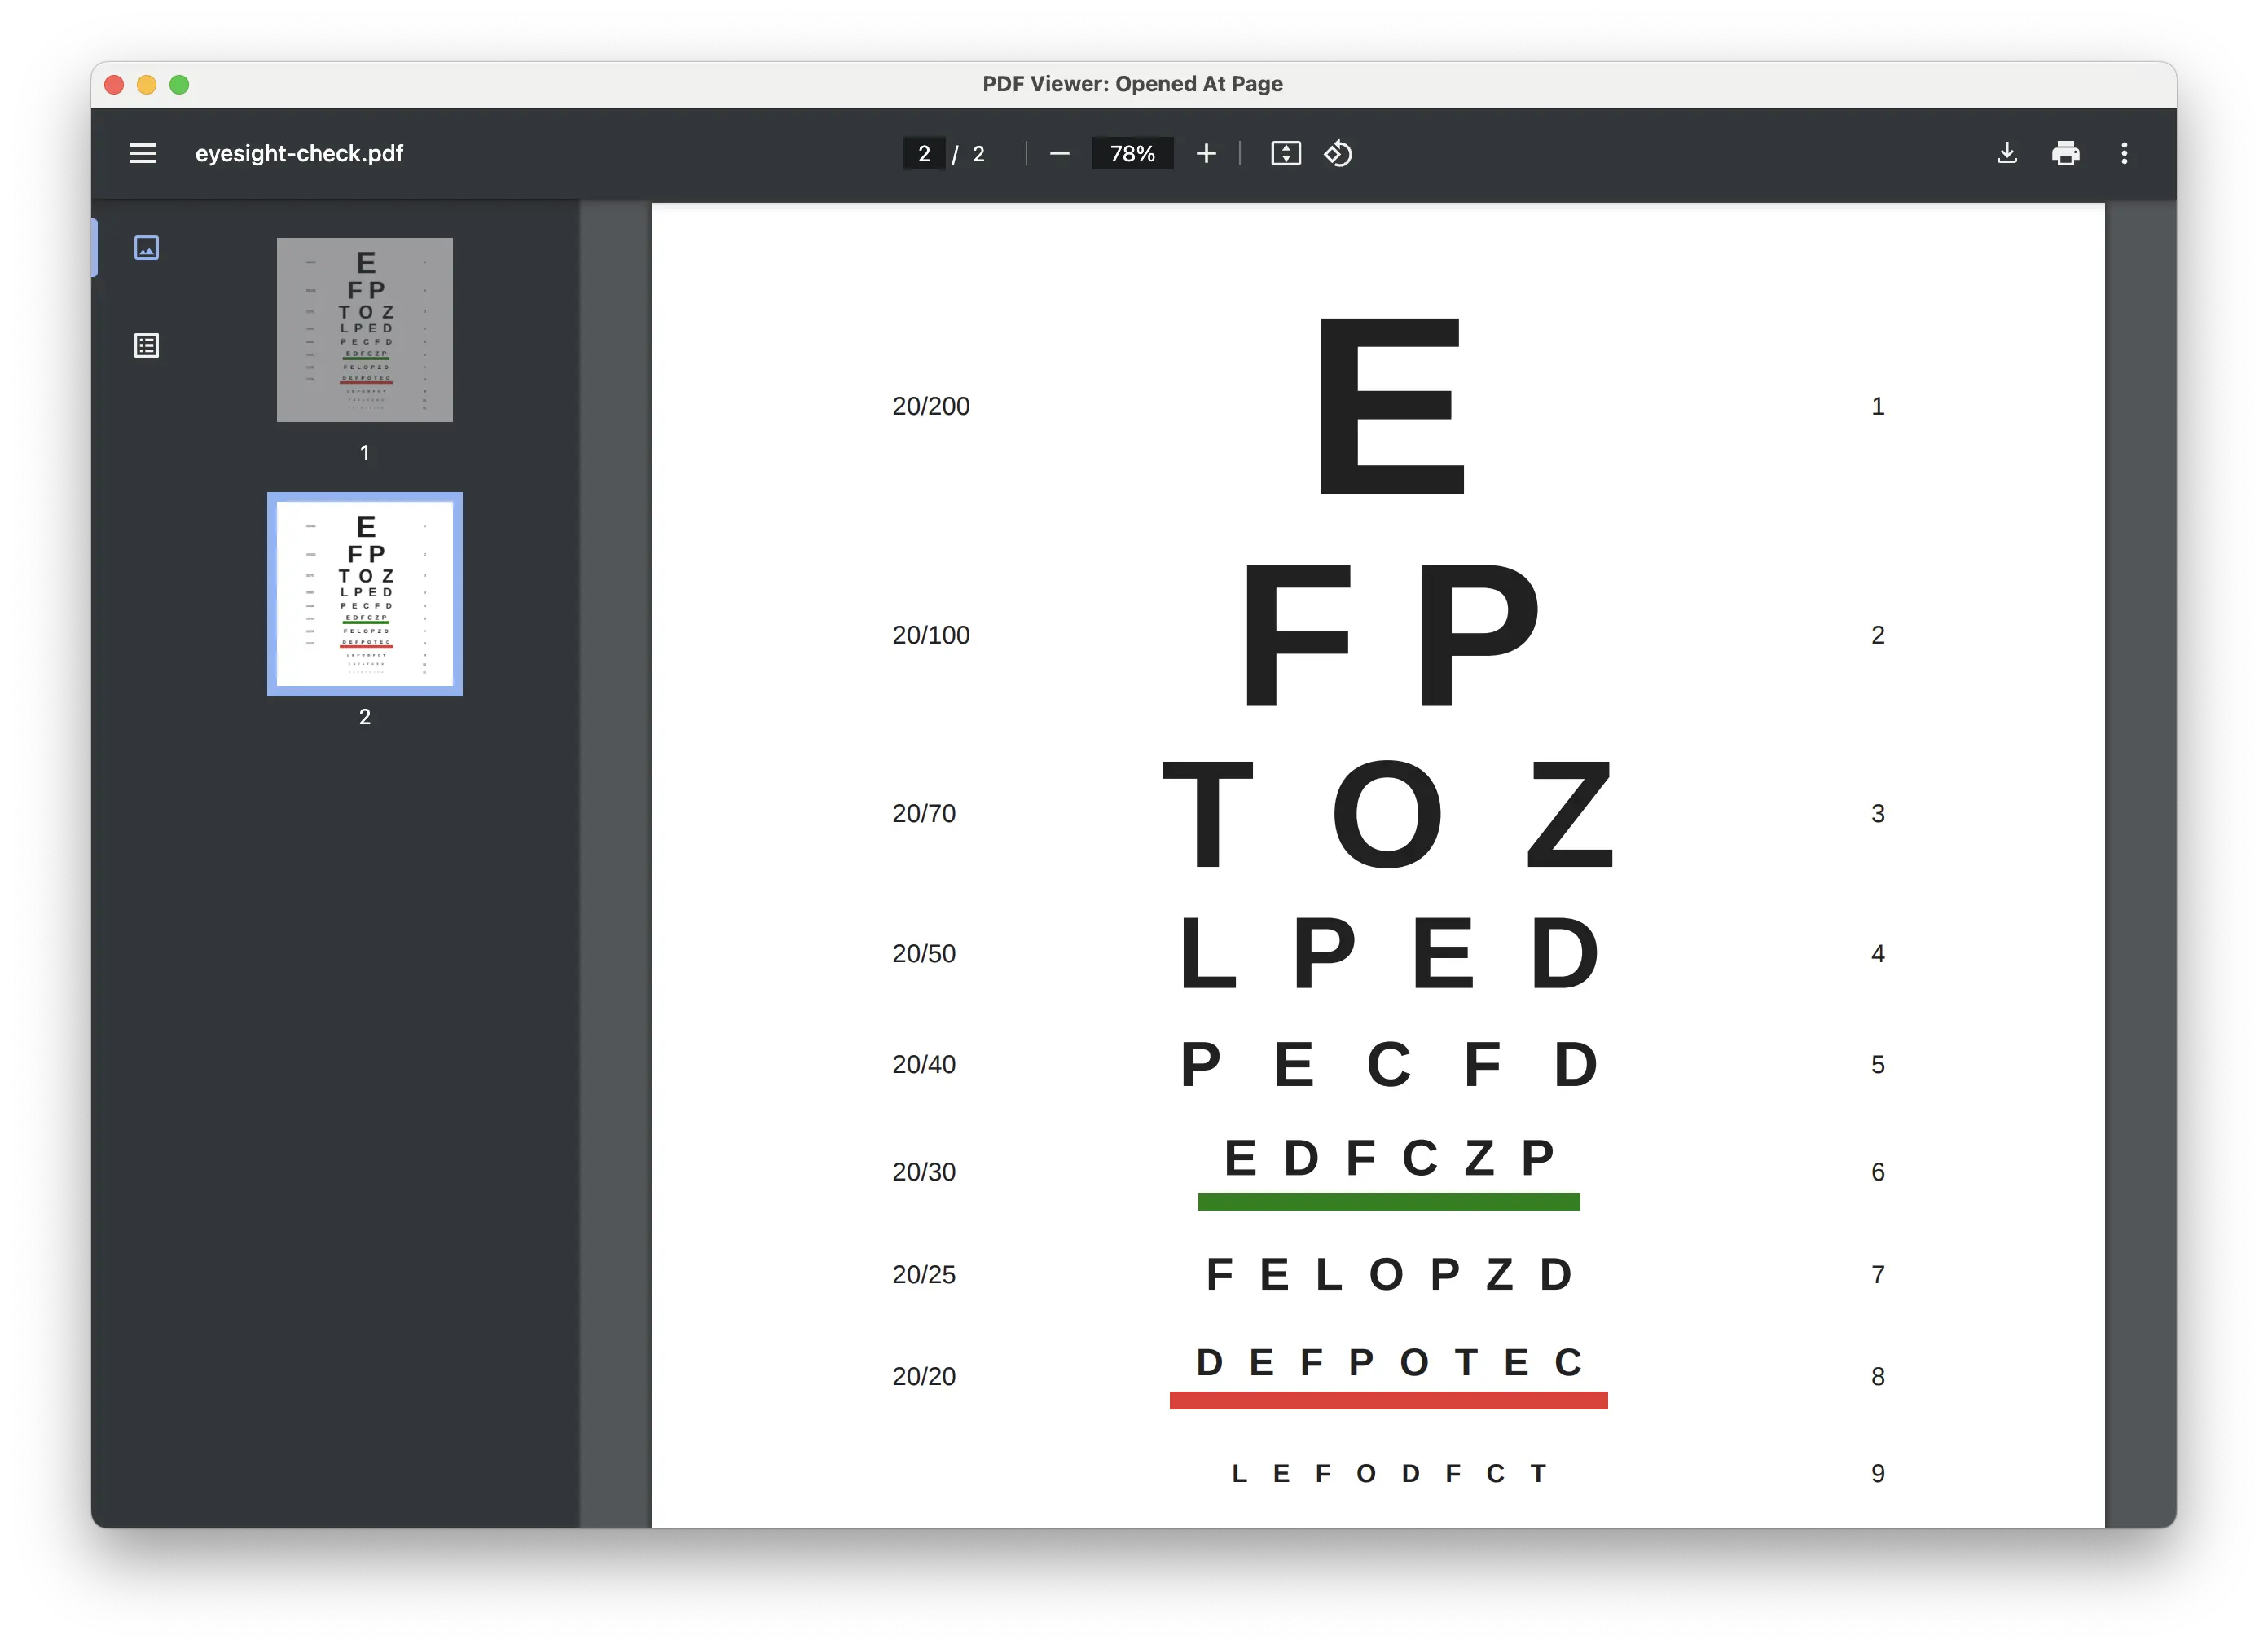Click the 'L E F O D F C T' letter row

[x=1389, y=1473]
